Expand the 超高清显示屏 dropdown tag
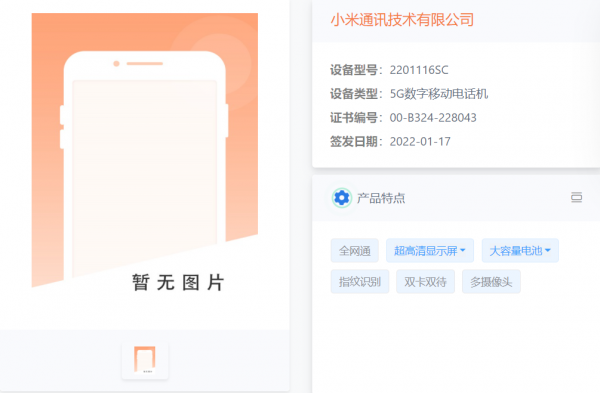The width and height of the screenshot is (600, 393). coord(430,251)
